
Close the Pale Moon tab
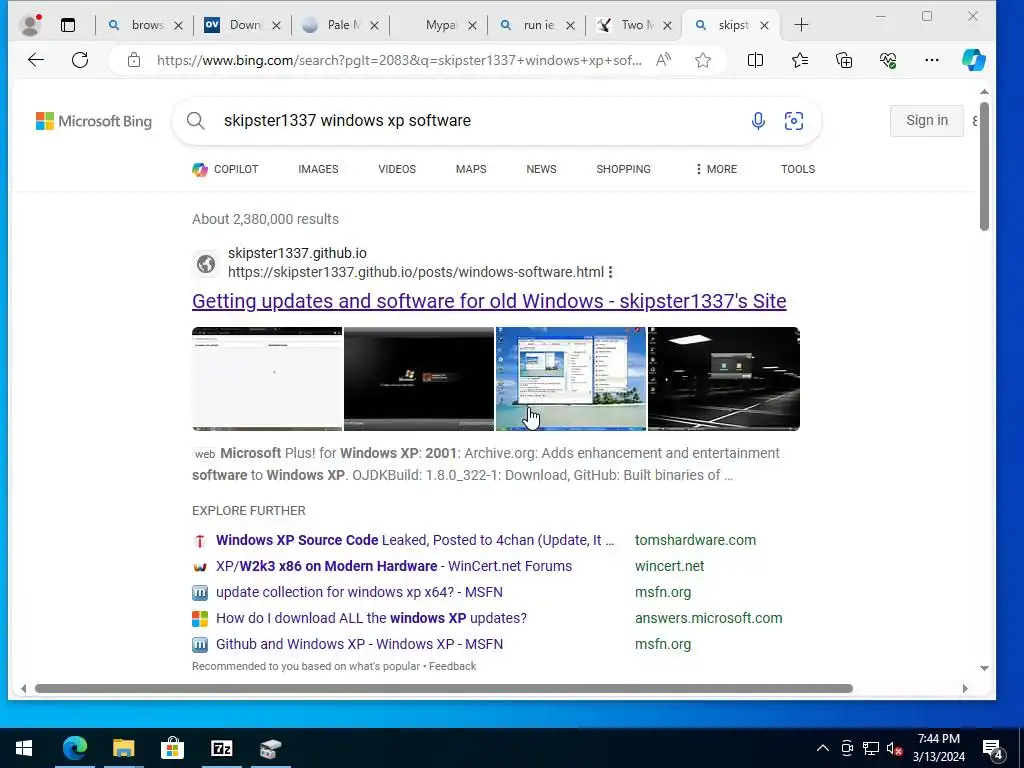pos(374,25)
